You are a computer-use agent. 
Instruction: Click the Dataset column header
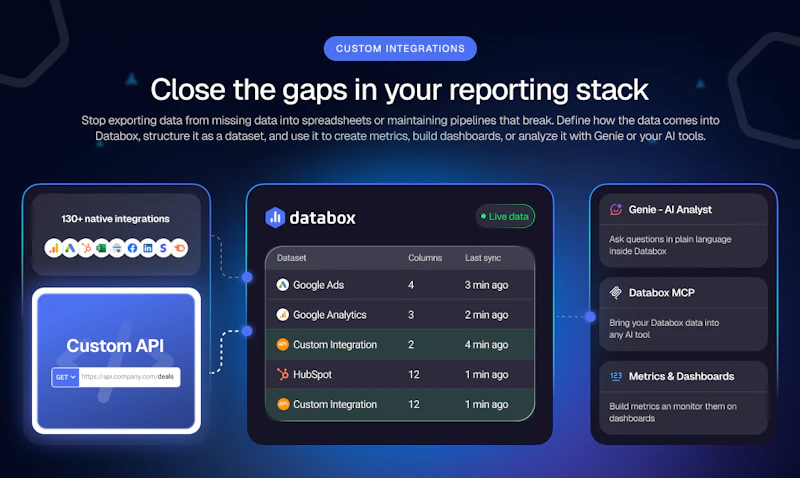click(291, 258)
